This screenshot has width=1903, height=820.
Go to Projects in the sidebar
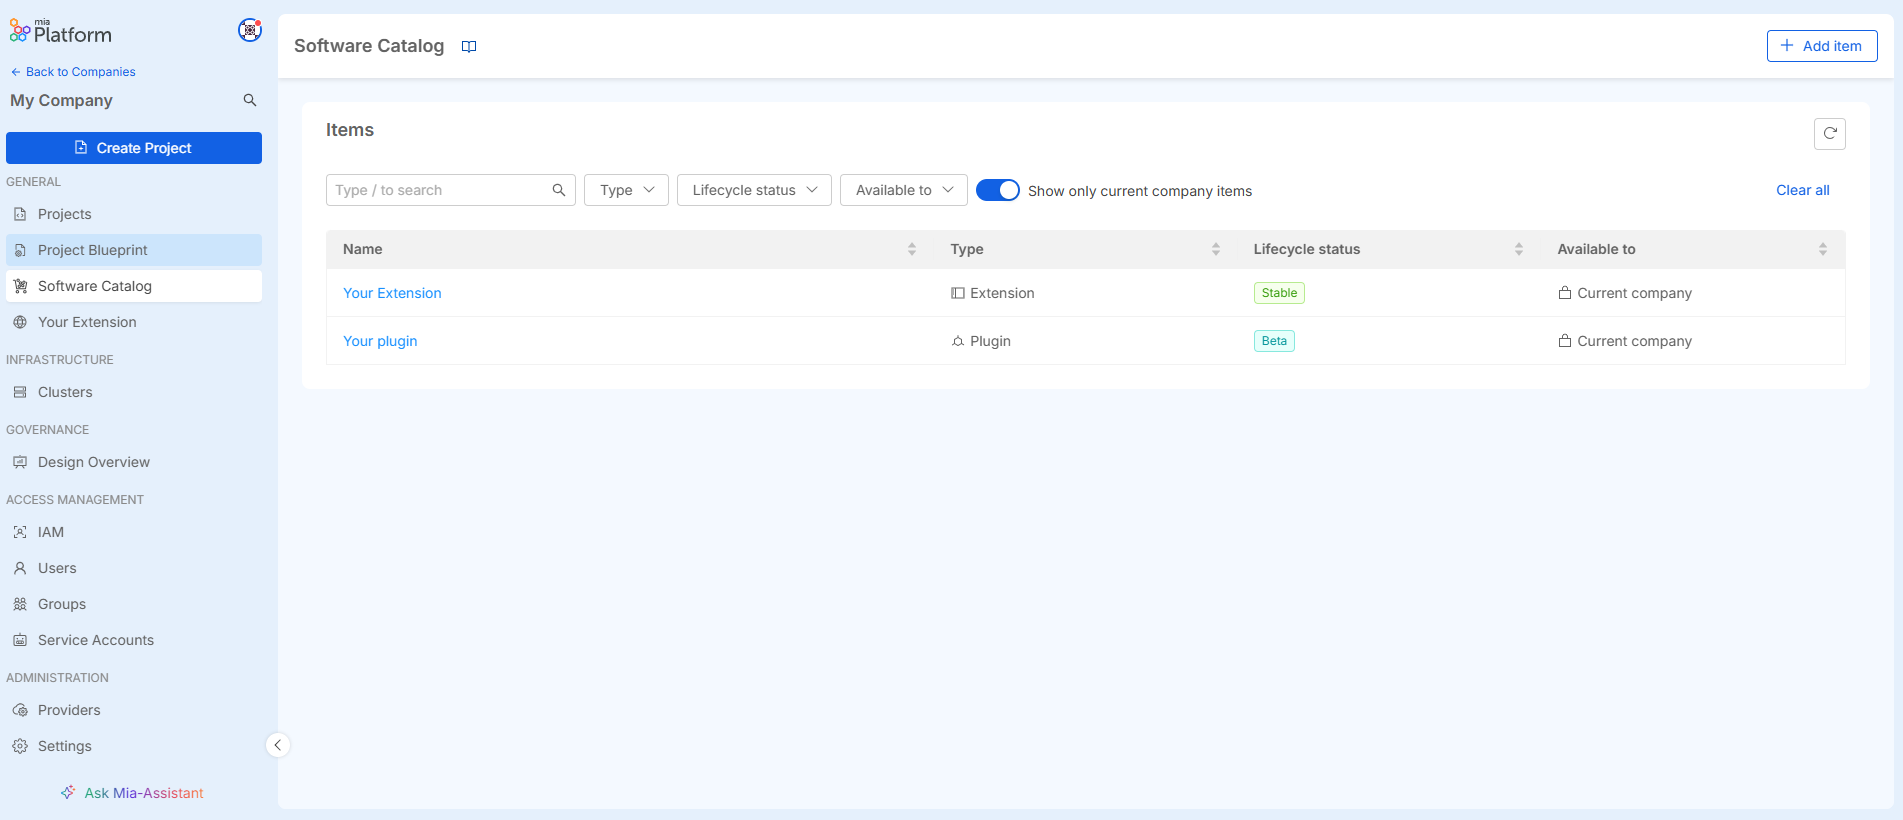pyautogui.click(x=64, y=214)
